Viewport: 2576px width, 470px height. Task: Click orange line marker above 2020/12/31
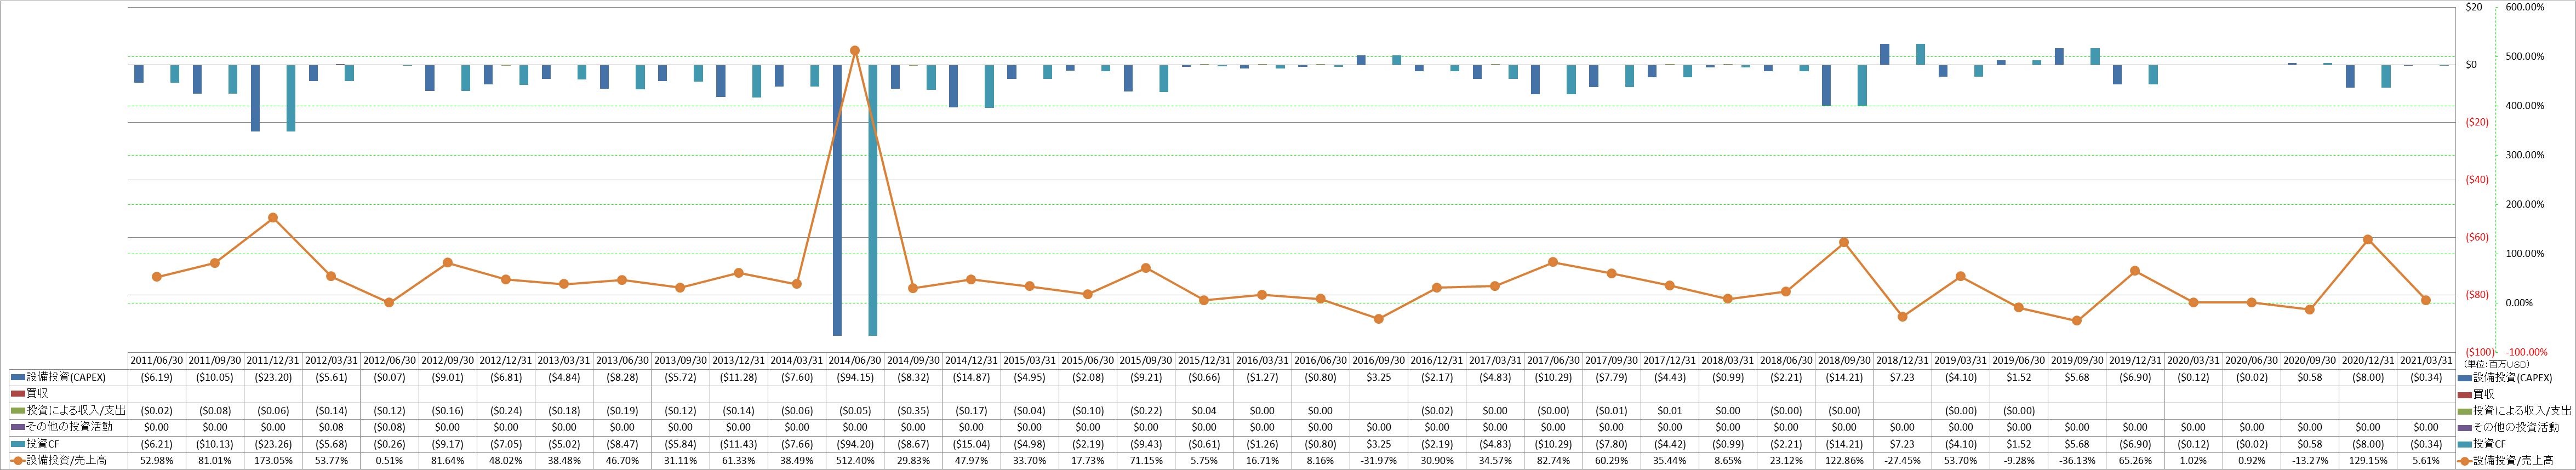click(x=2368, y=240)
